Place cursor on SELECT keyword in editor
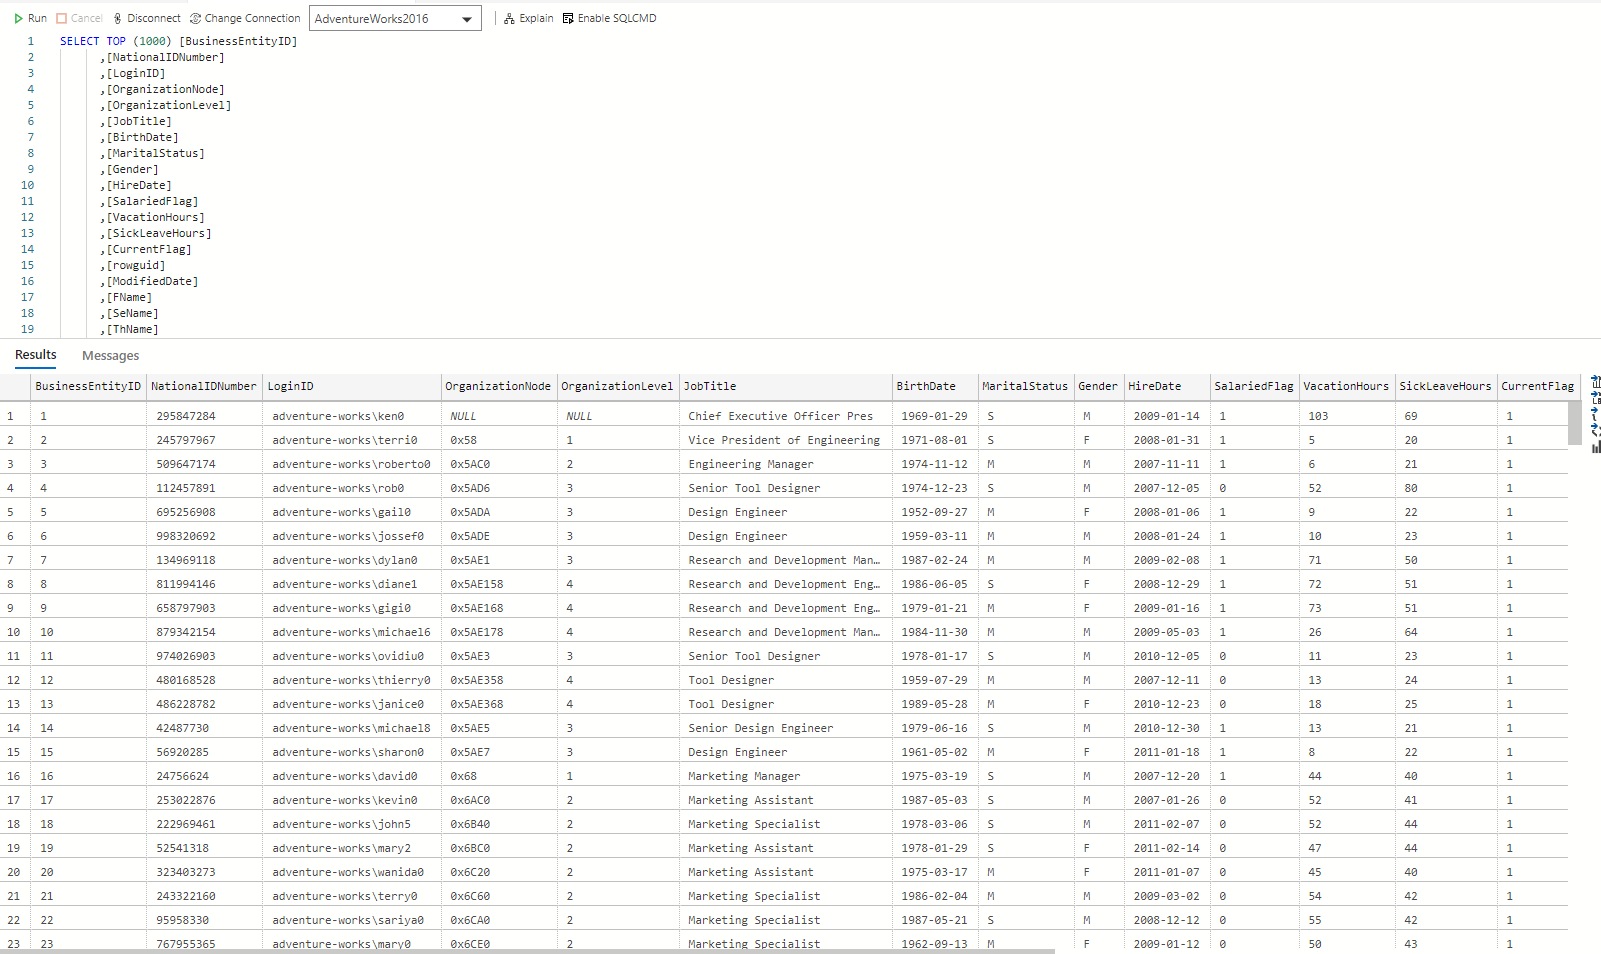This screenshot has width=1601, height=954. (x=80, y=41)
